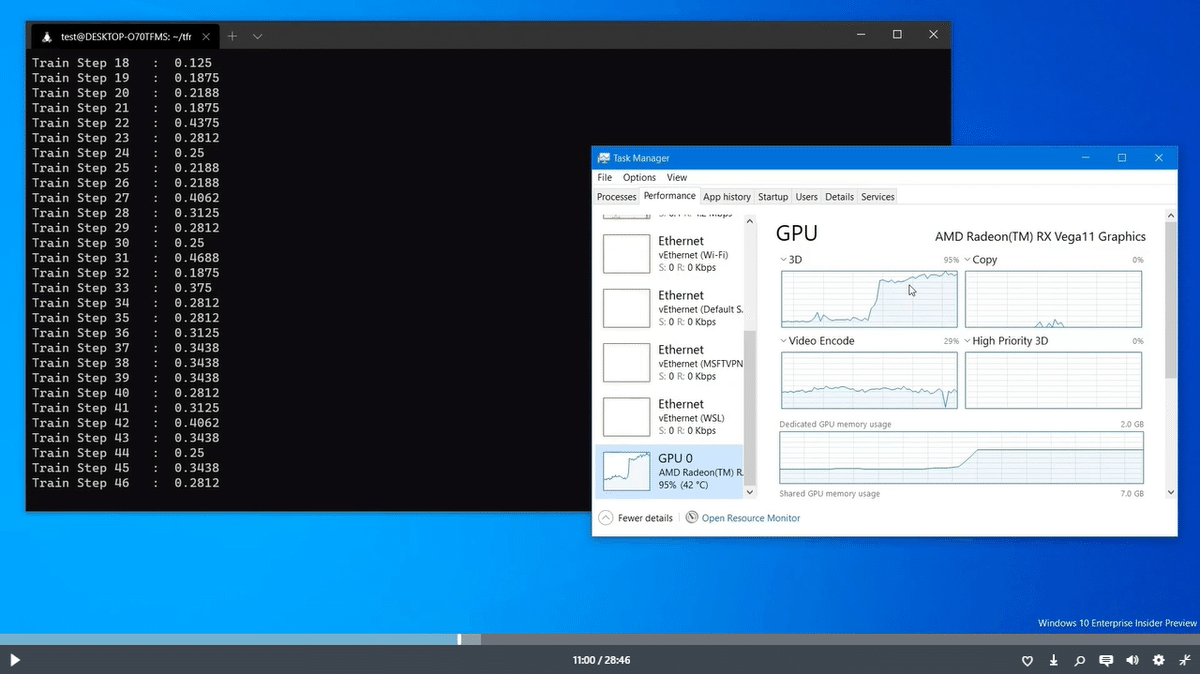Switch to Processes tab

(616, 197)
